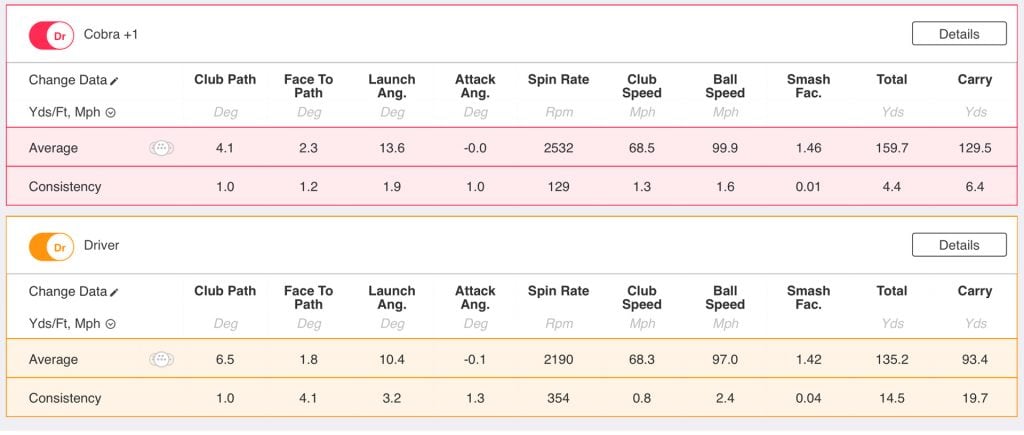Open Details for the Driver club
The height and width of the screenshot is (435, 1024).
(958, 245)
